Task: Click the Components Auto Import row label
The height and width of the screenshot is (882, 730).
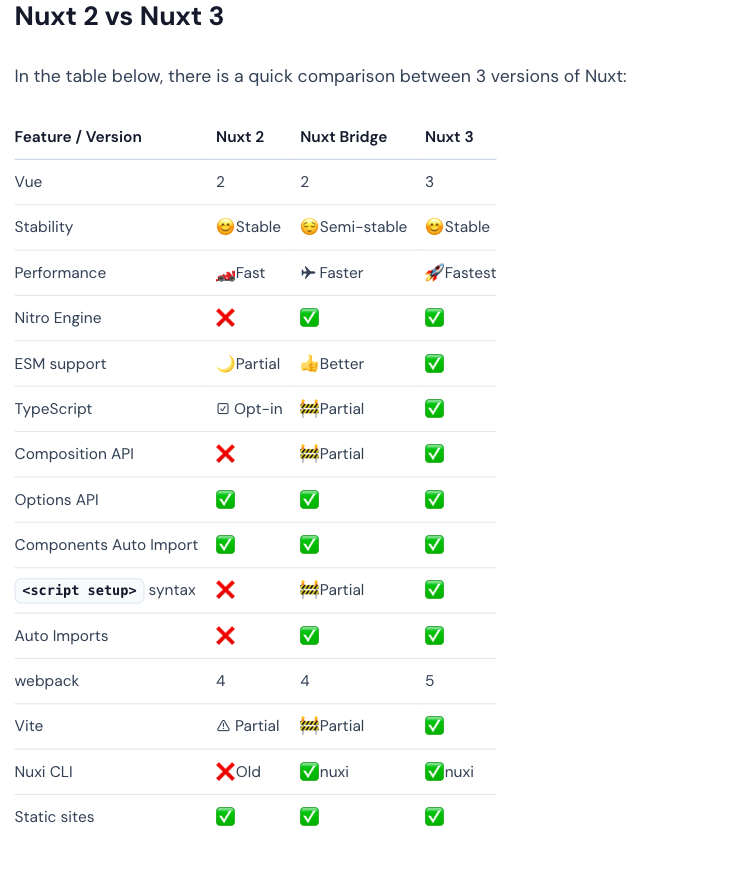Action: 106,544
